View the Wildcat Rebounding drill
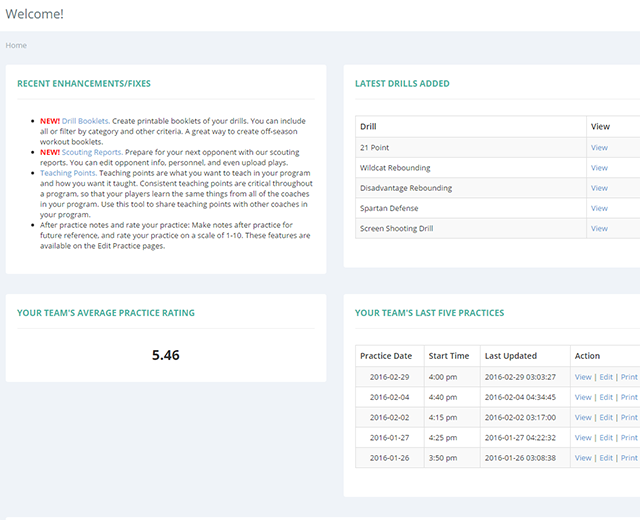Viewport: 640px width, 520px height. (599, 168)
